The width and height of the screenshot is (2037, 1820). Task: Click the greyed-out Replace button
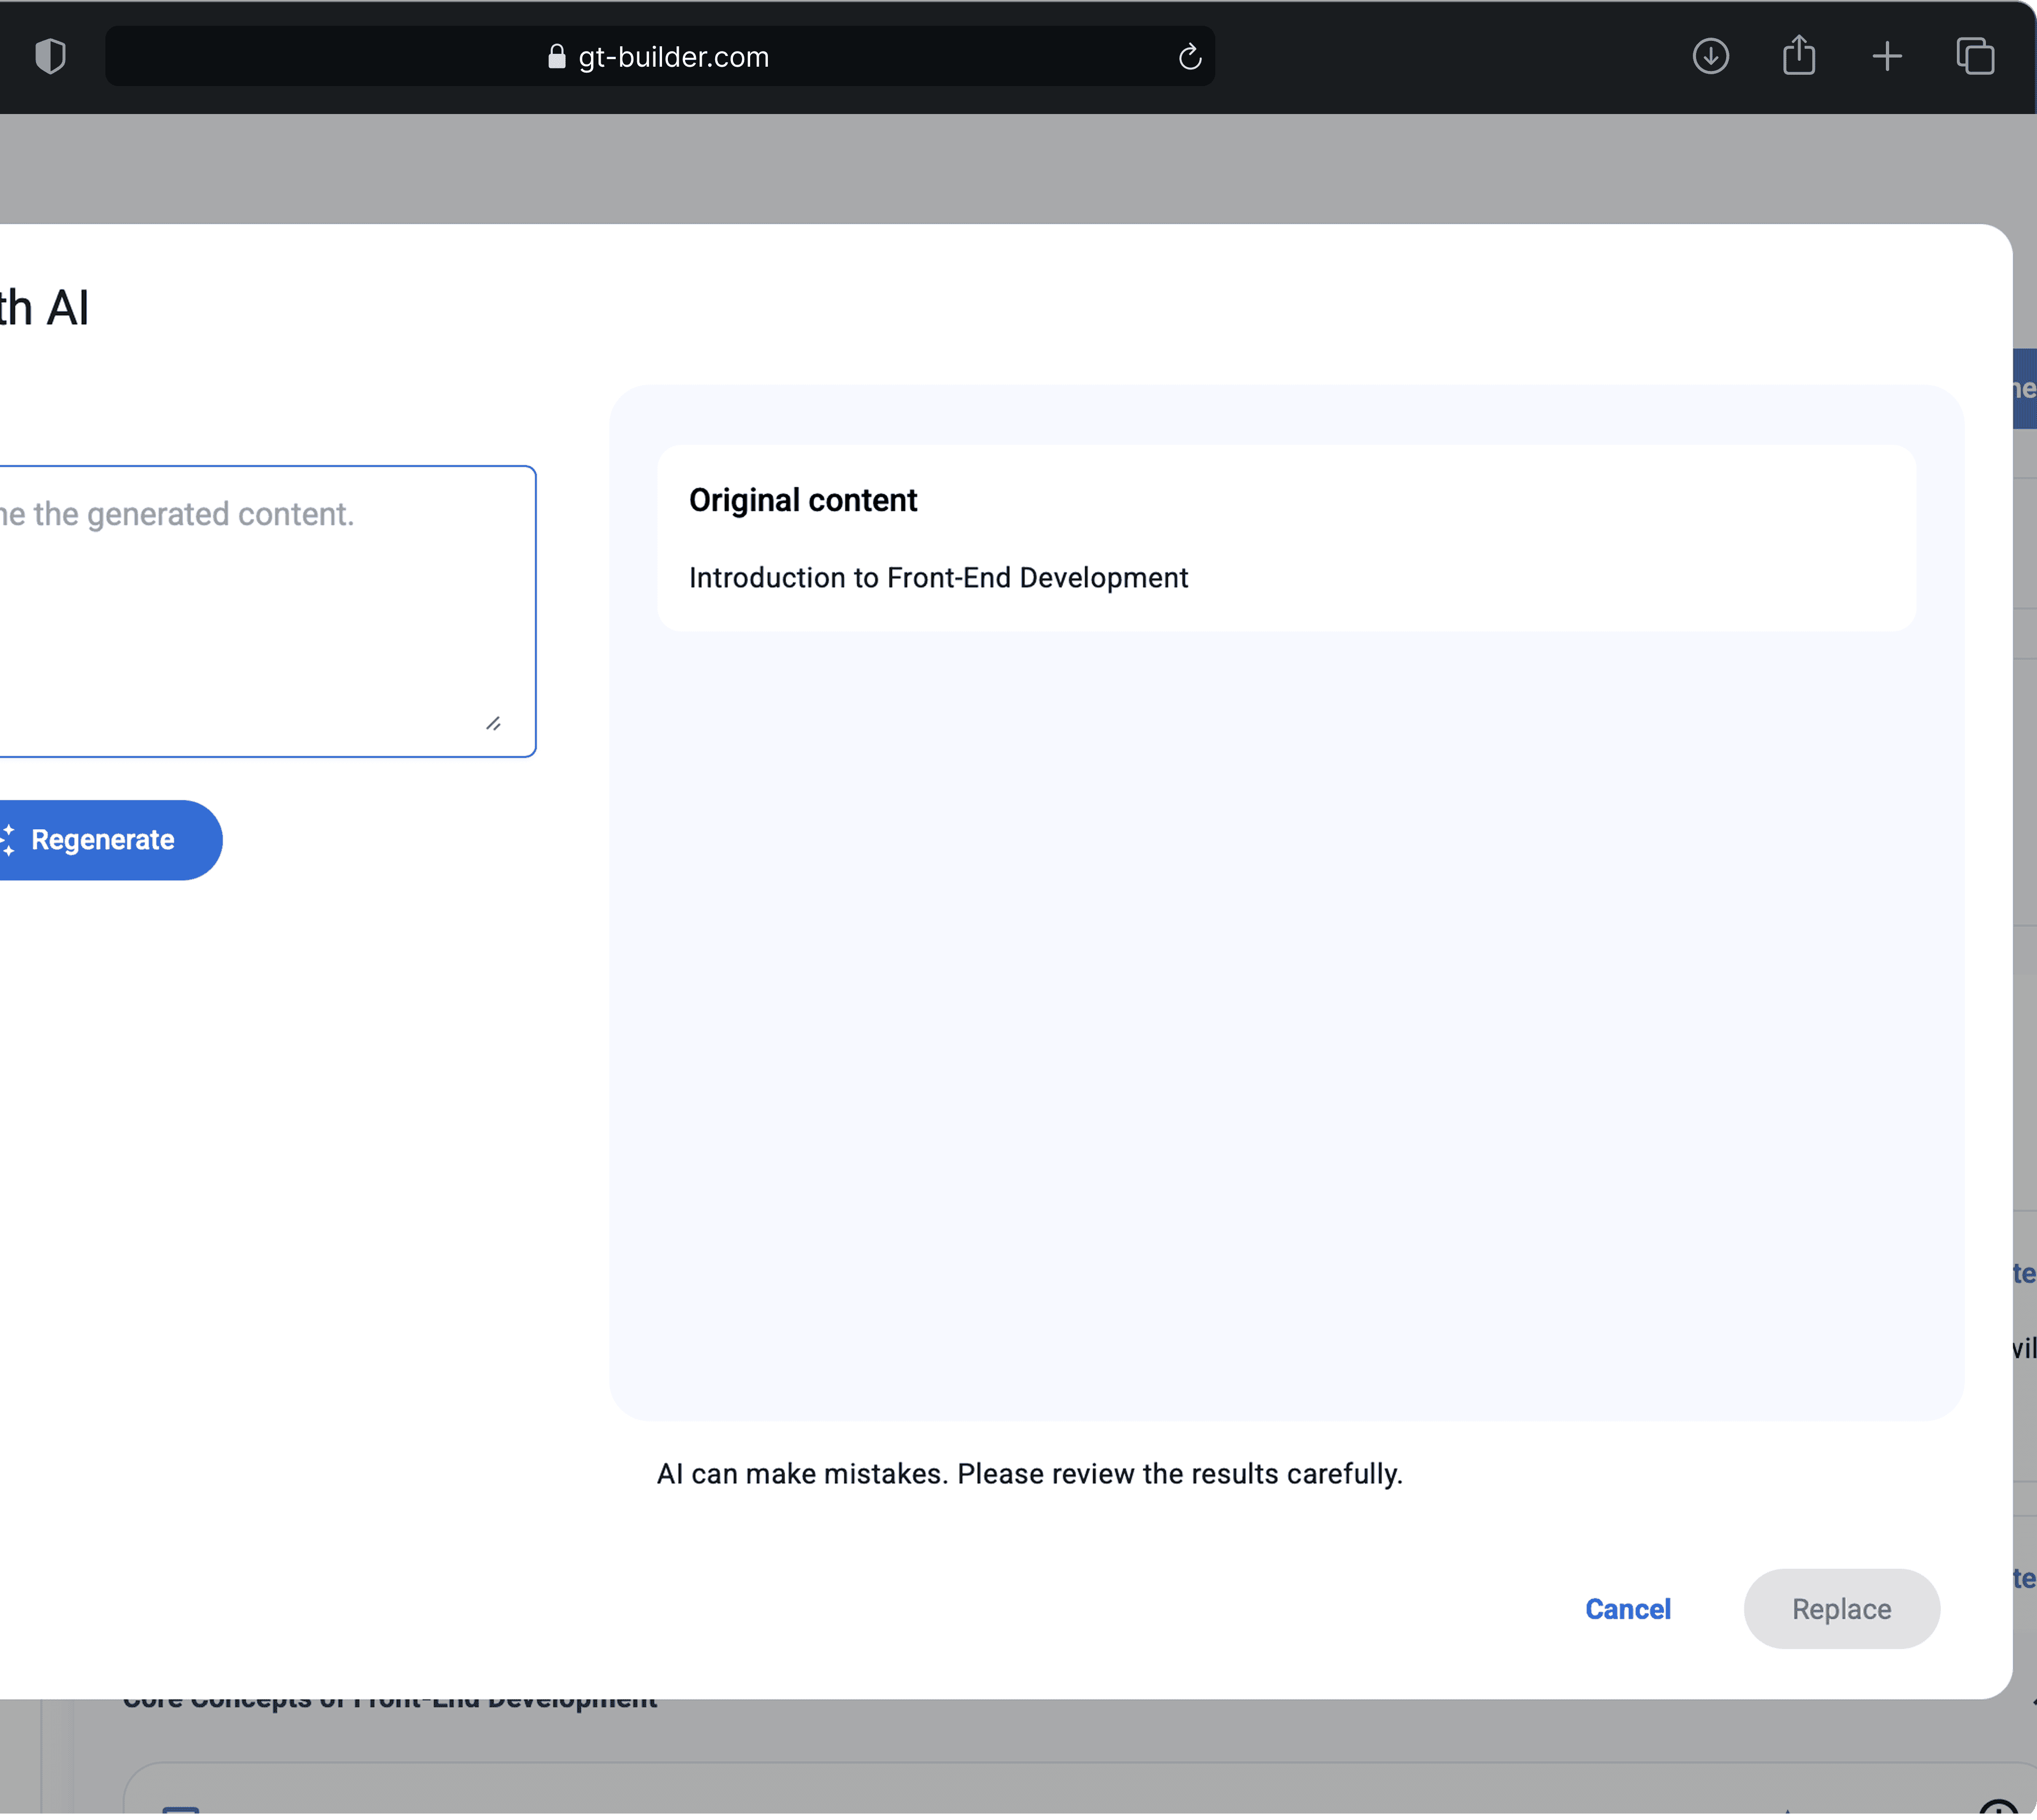[1841, 1609]
